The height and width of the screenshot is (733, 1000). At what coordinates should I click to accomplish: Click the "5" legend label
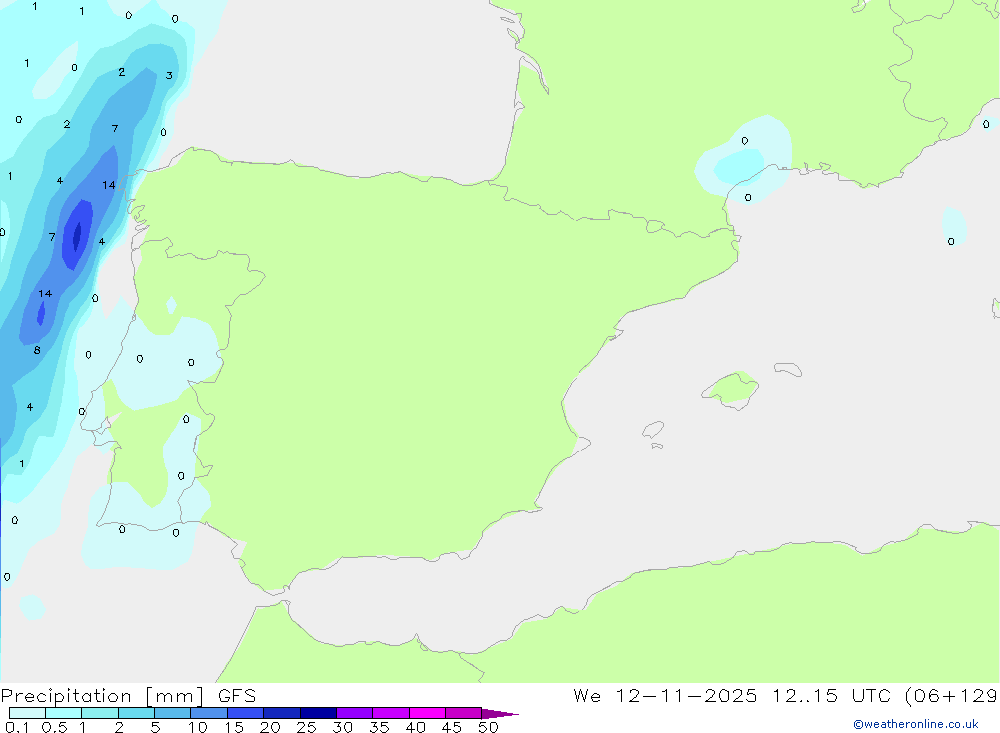tap(155, 727)
